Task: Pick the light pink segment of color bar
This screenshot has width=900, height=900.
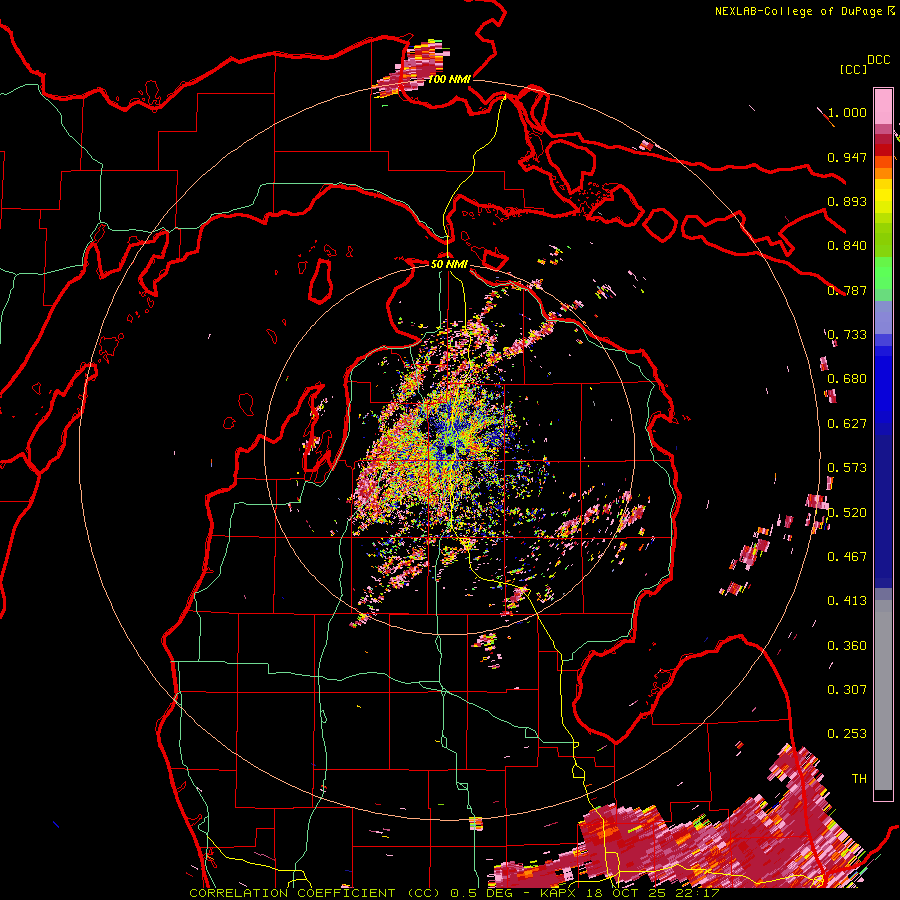Action: (x=883, y=106)
